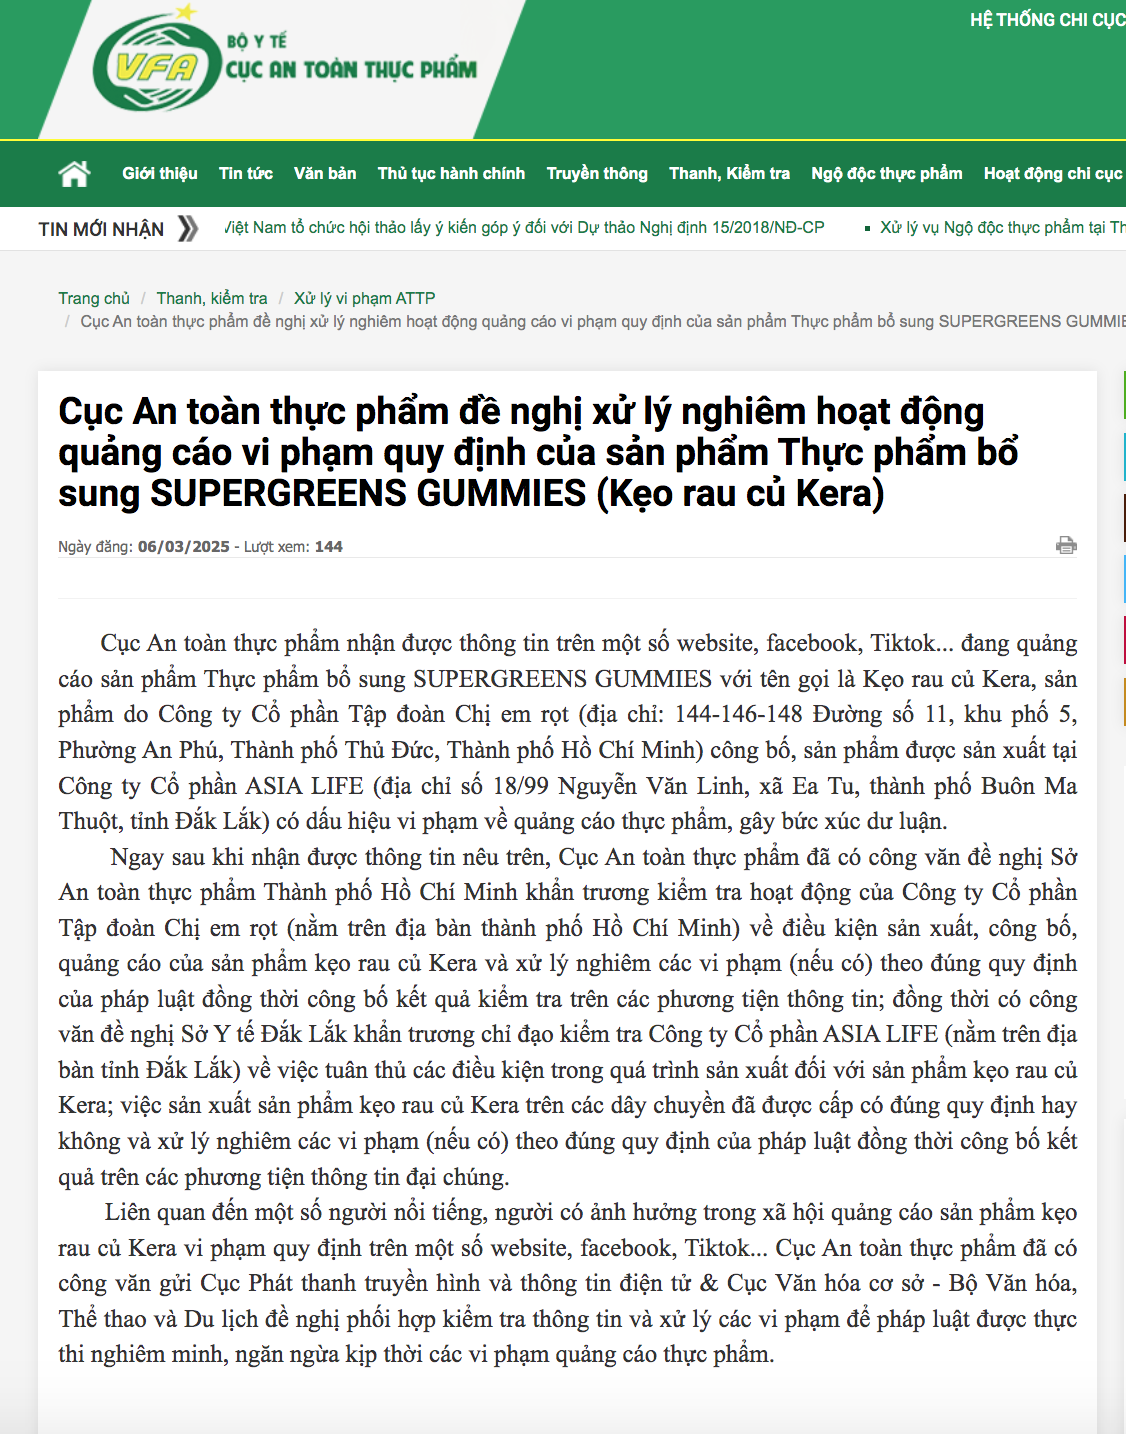Open the Thanh, Kiểm tra menu in the navigation bar
Screen dimensions: 1126x1434
coord(729,174)
